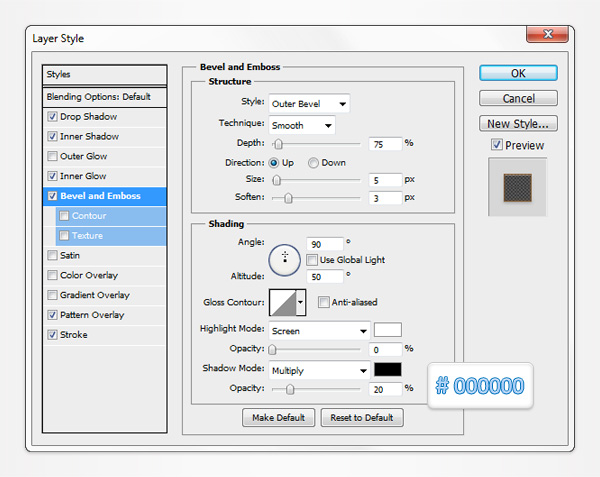Click the Depth percentage input field

click(x=384, y=143)
